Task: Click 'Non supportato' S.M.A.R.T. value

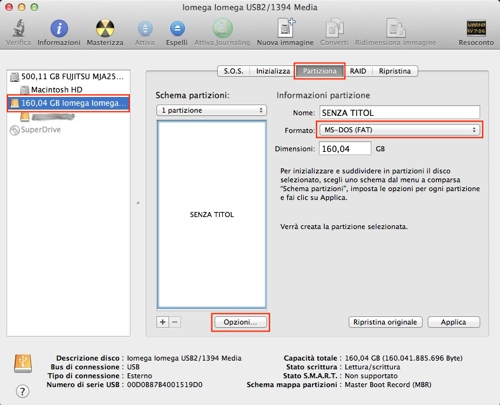Action: click(x=371, y=376)
